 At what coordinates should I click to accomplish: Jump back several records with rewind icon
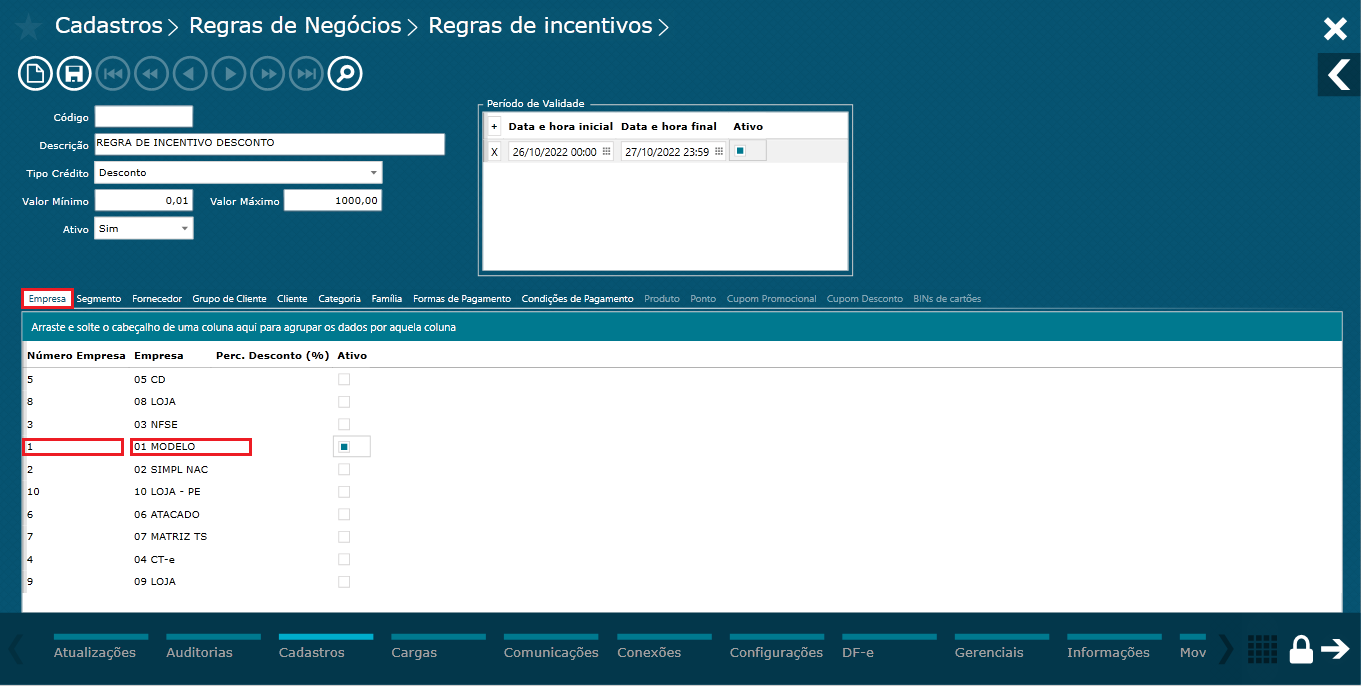(151, 73)
